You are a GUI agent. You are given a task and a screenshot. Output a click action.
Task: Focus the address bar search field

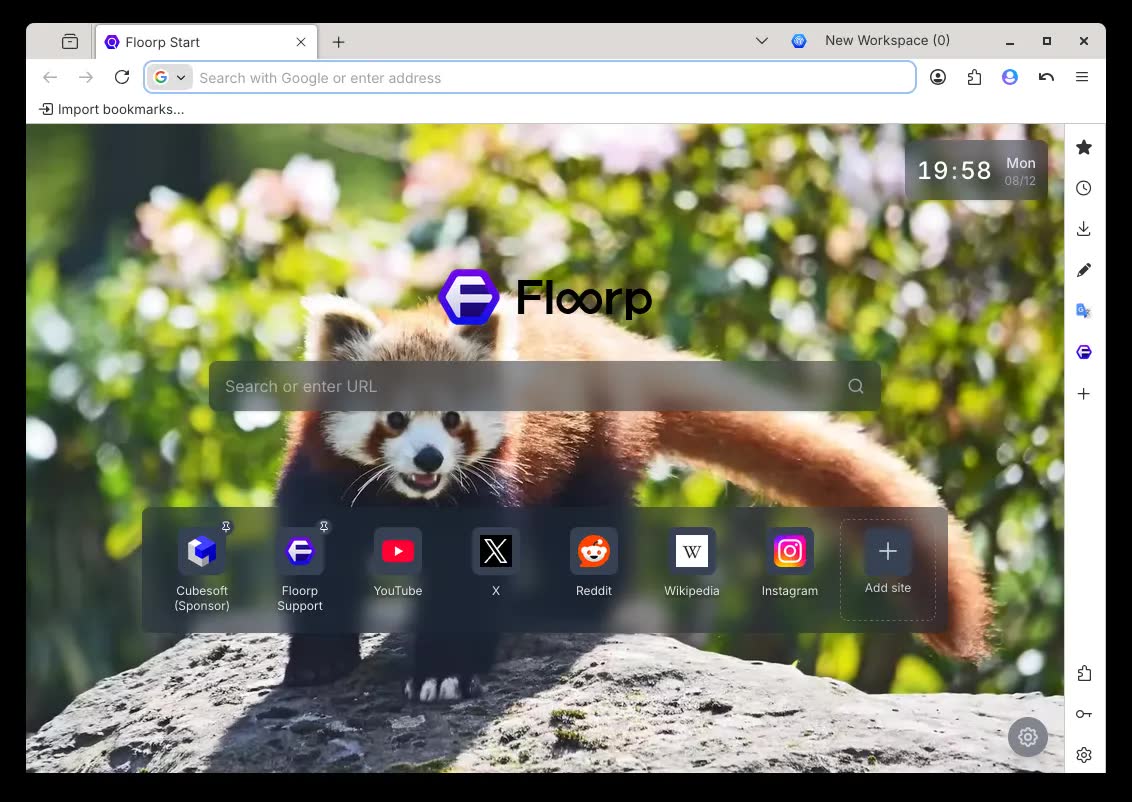(x=531, y=77)
